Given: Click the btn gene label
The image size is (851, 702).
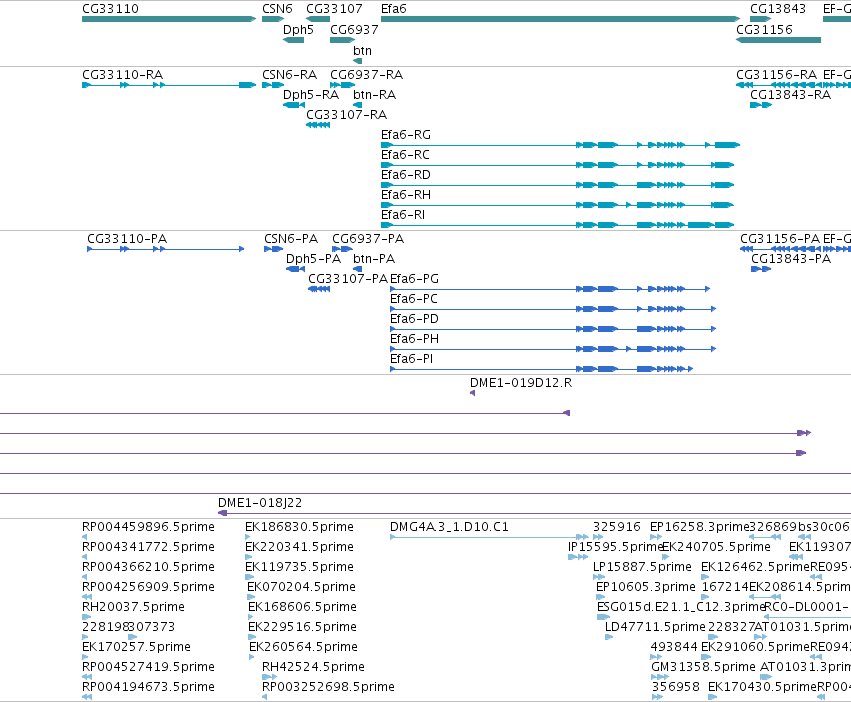Looking at the screenshot, I should click(x=363, y=50).
